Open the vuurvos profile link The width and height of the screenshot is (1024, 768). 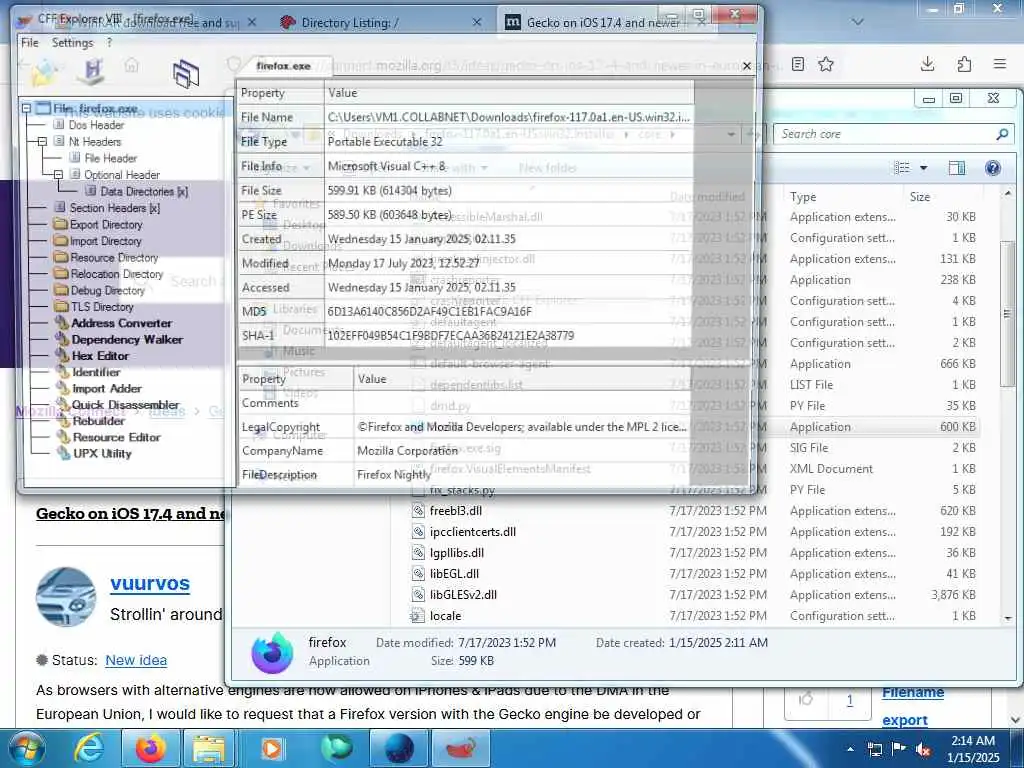150,583
